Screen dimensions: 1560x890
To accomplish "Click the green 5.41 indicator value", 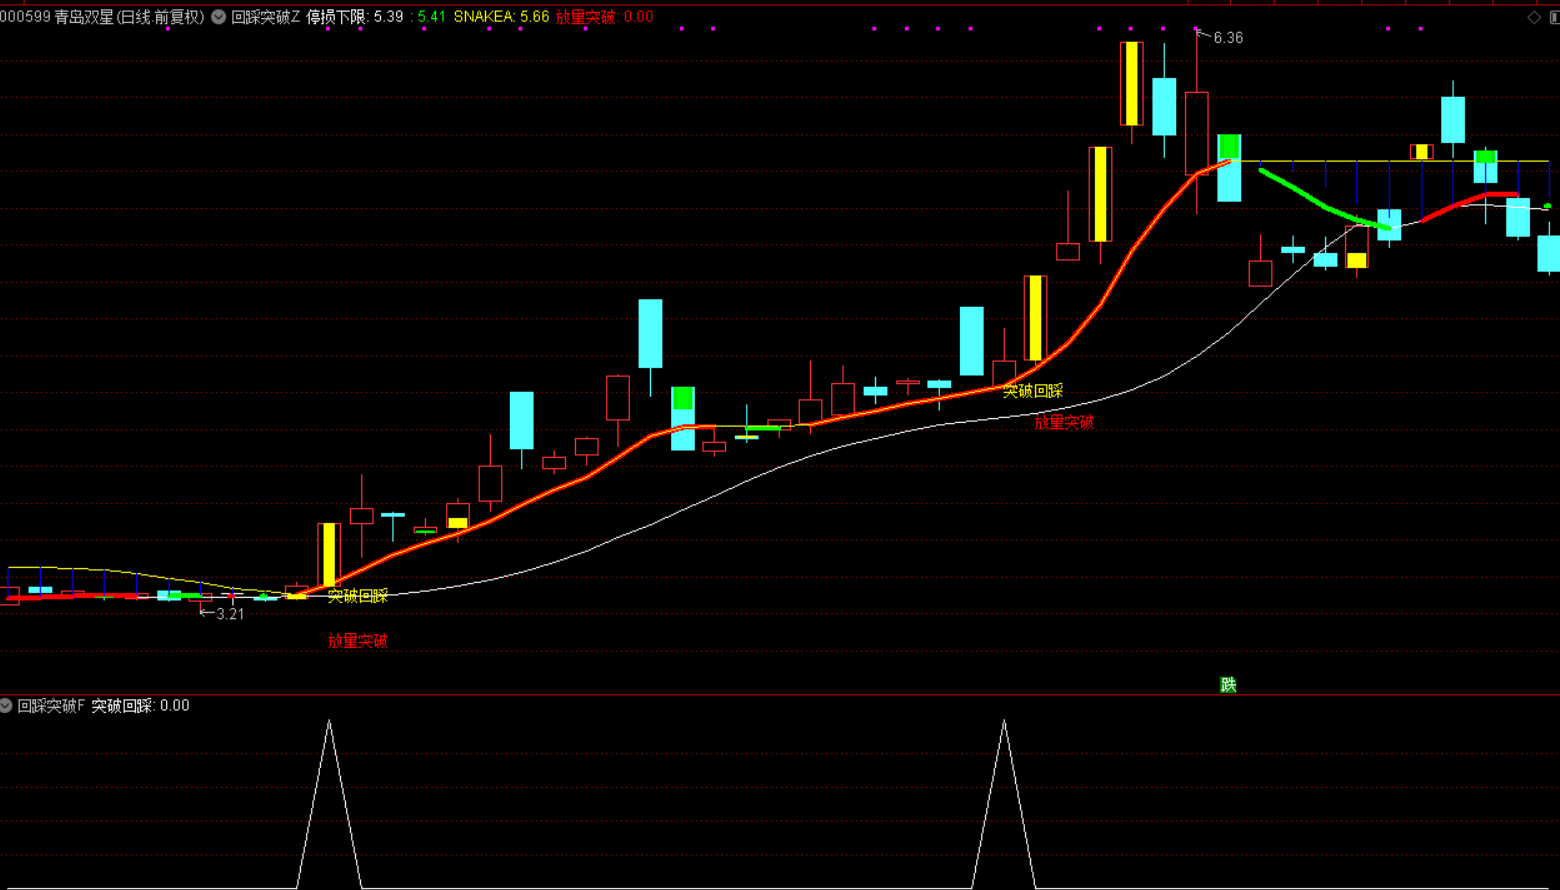I will tap(432, 17).
